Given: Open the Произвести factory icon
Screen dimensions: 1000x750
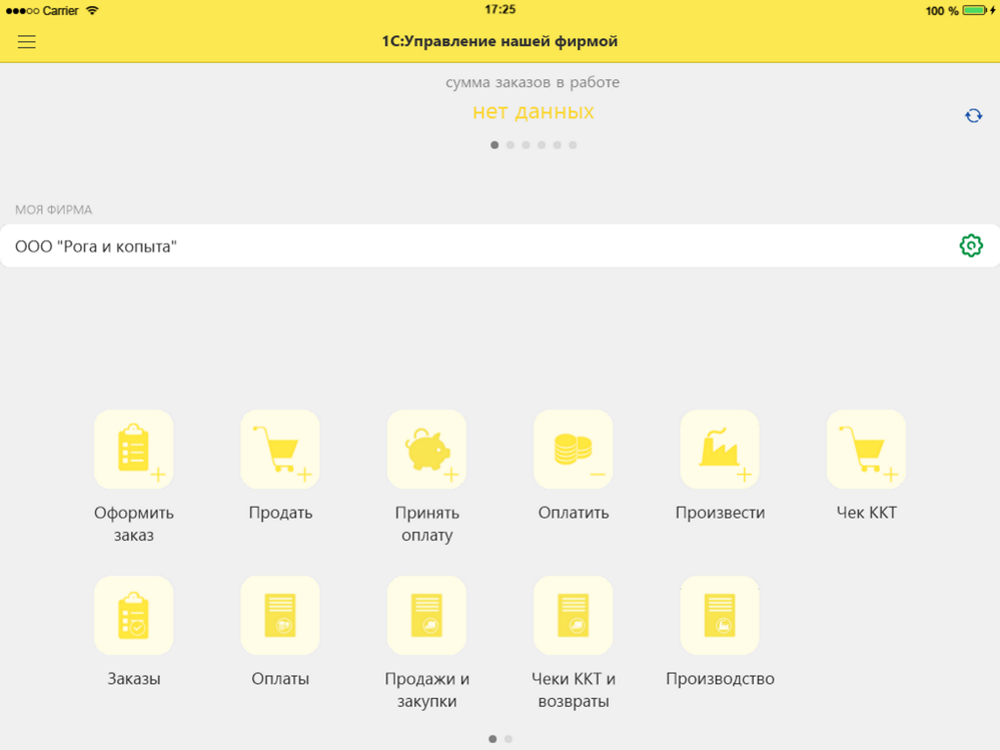Looking at the screenshot, I should tap(720, 449).
